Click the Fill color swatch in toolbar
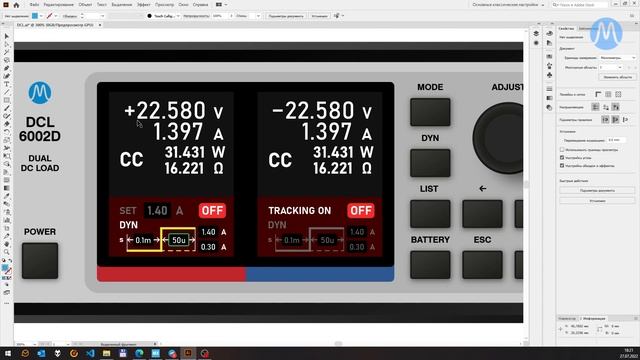Viewport: 640px width, 360px height. tap(5, 268)
